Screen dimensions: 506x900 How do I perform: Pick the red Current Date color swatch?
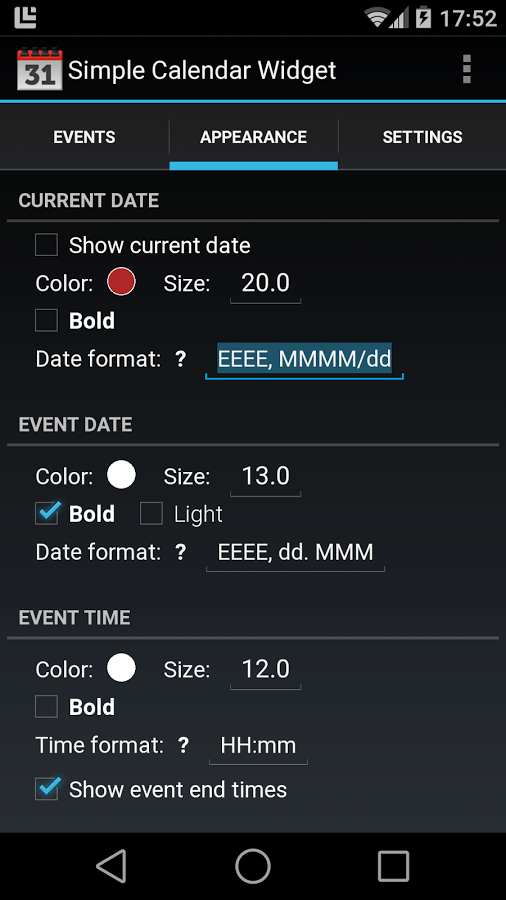pyautogui.click(x=121, y=282)
